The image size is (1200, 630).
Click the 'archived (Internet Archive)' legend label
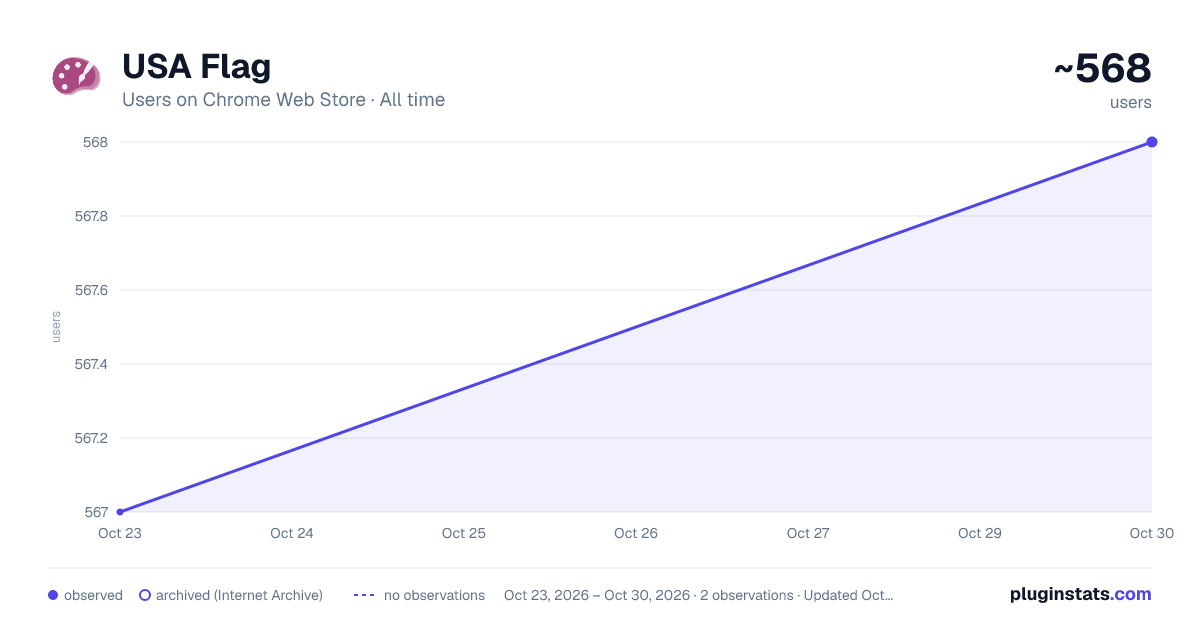click(x=239, y=595)
